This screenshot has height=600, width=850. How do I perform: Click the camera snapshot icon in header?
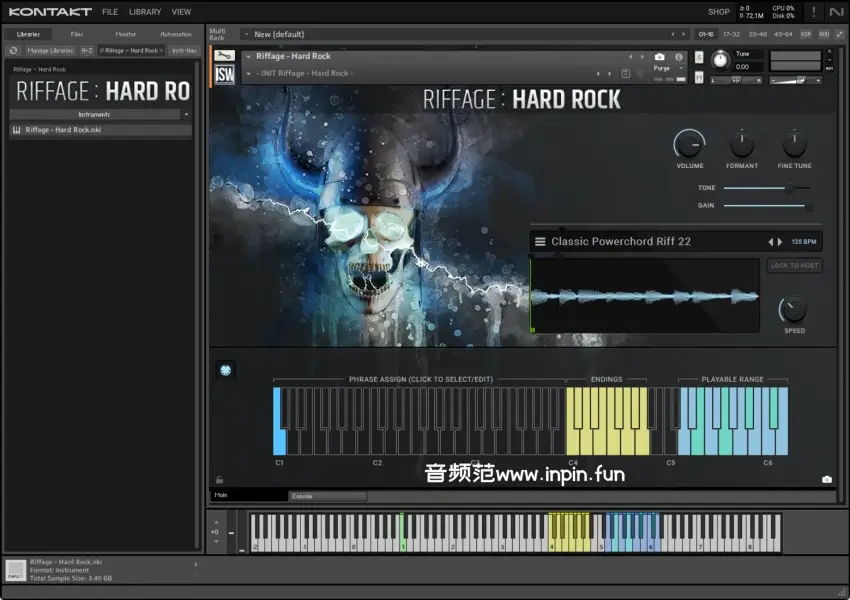659,57
